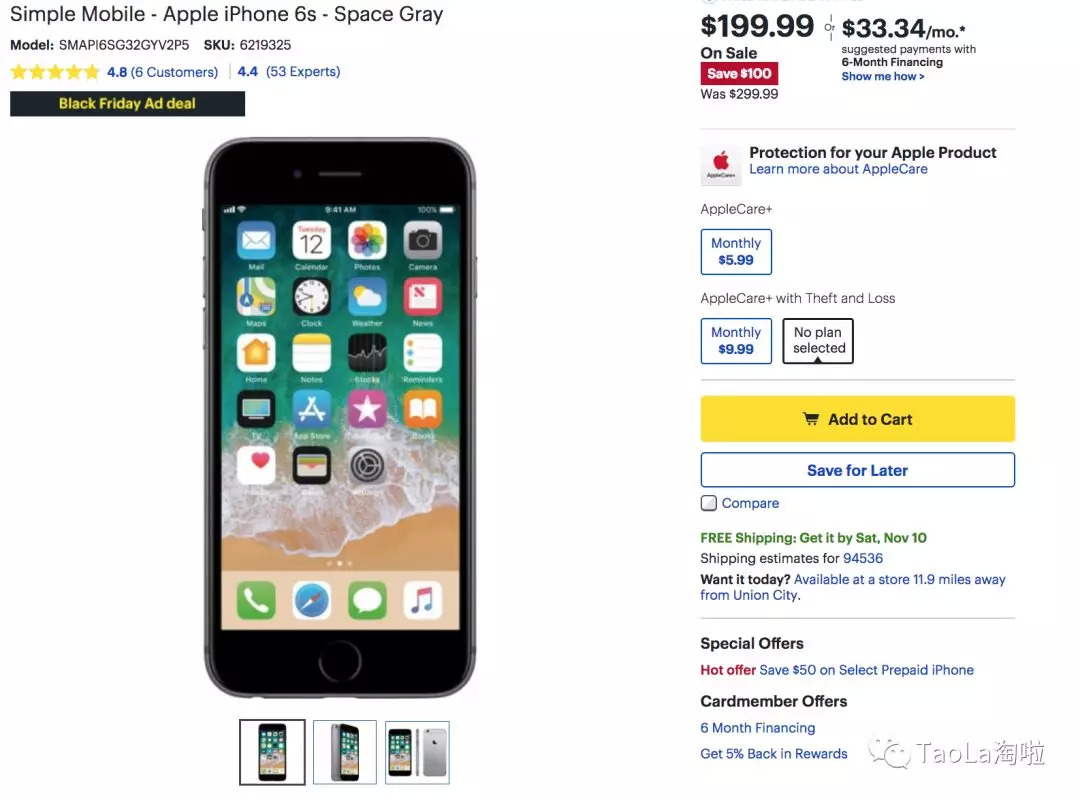Click the Camera app icon on phone image
The image size is (1080, 800).
422,241
